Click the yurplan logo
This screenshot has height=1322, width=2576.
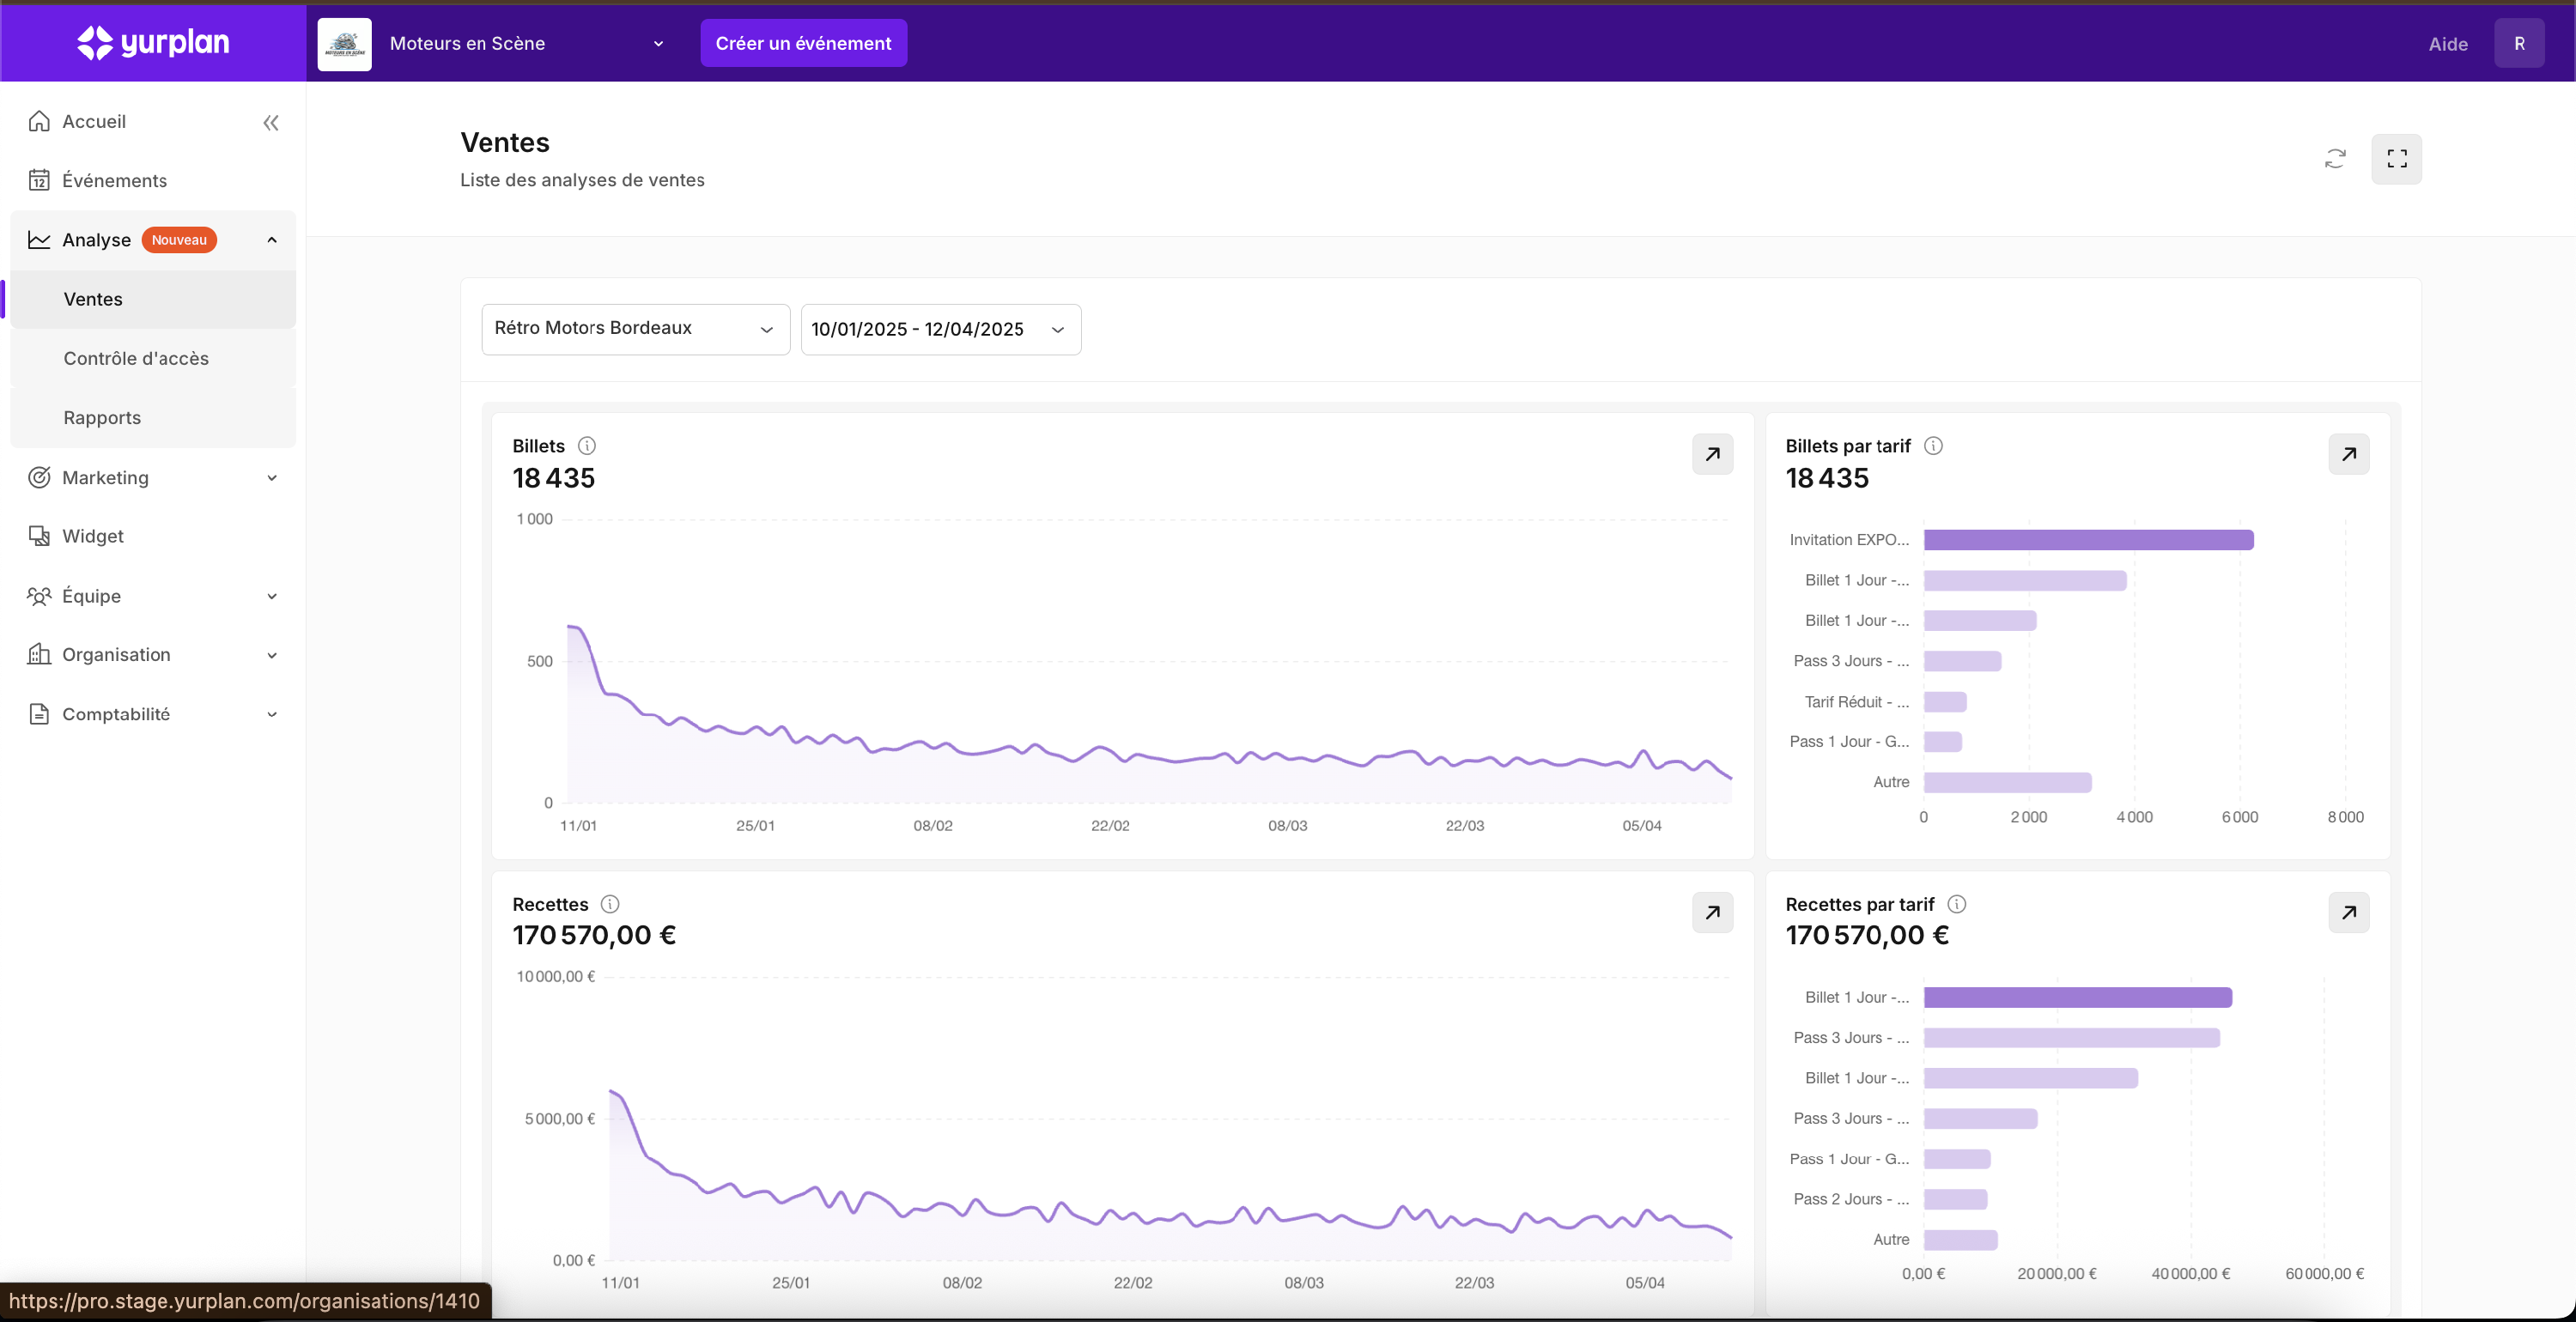coord(153,42)
